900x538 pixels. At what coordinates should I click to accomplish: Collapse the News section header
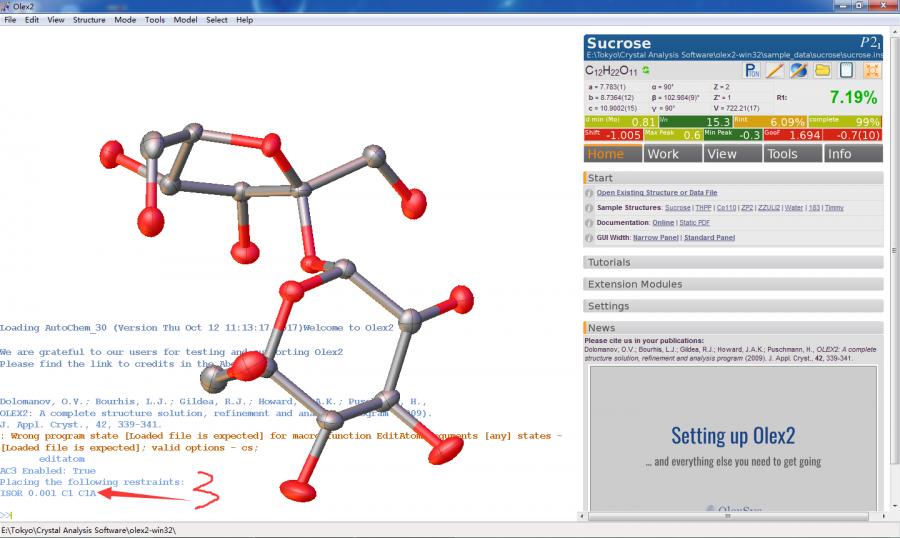tap(733, 328)
